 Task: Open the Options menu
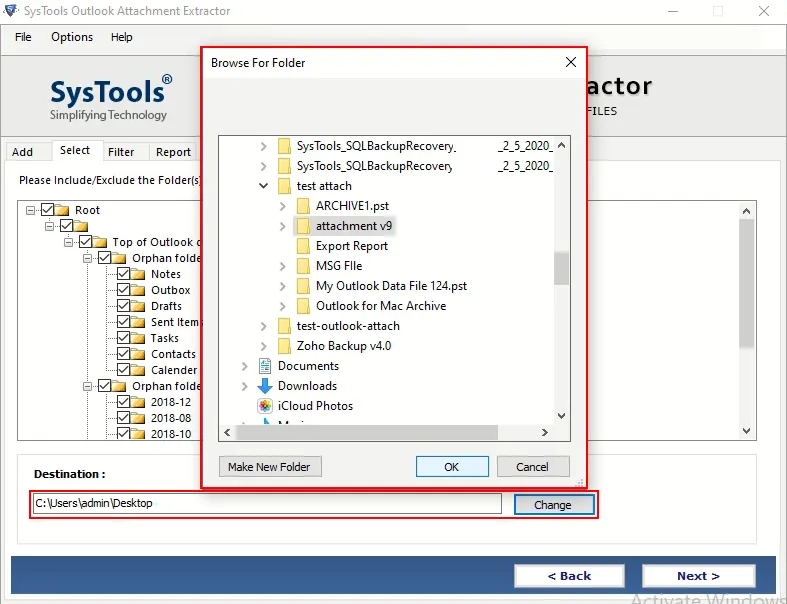(x=72, y=37)
